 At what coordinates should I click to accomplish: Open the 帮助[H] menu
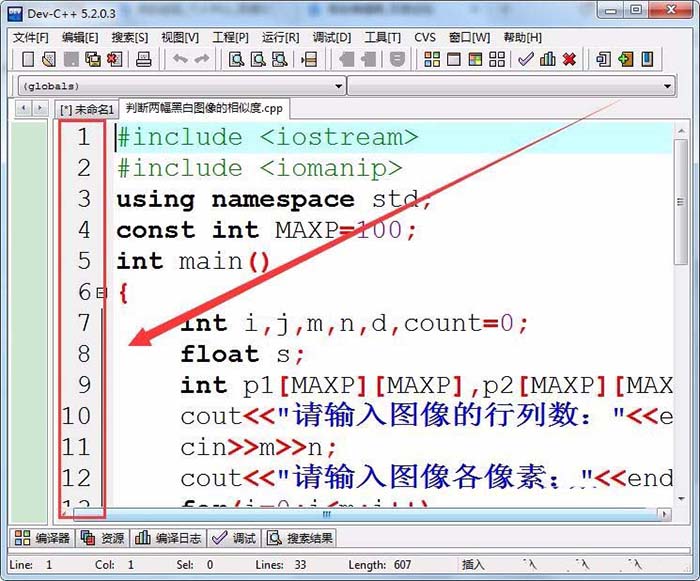(x=522, y=38)
